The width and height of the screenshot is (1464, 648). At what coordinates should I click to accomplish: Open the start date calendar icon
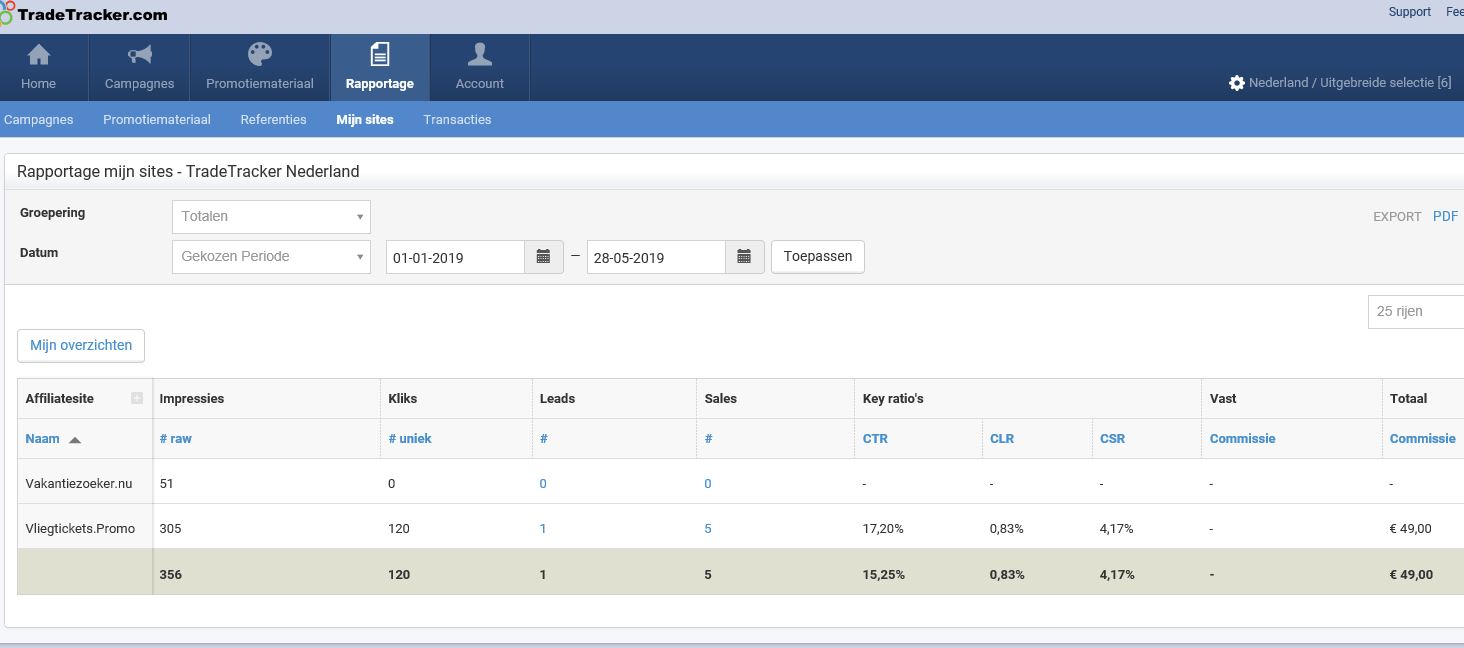pyautogui.click(x=544, y=257)
